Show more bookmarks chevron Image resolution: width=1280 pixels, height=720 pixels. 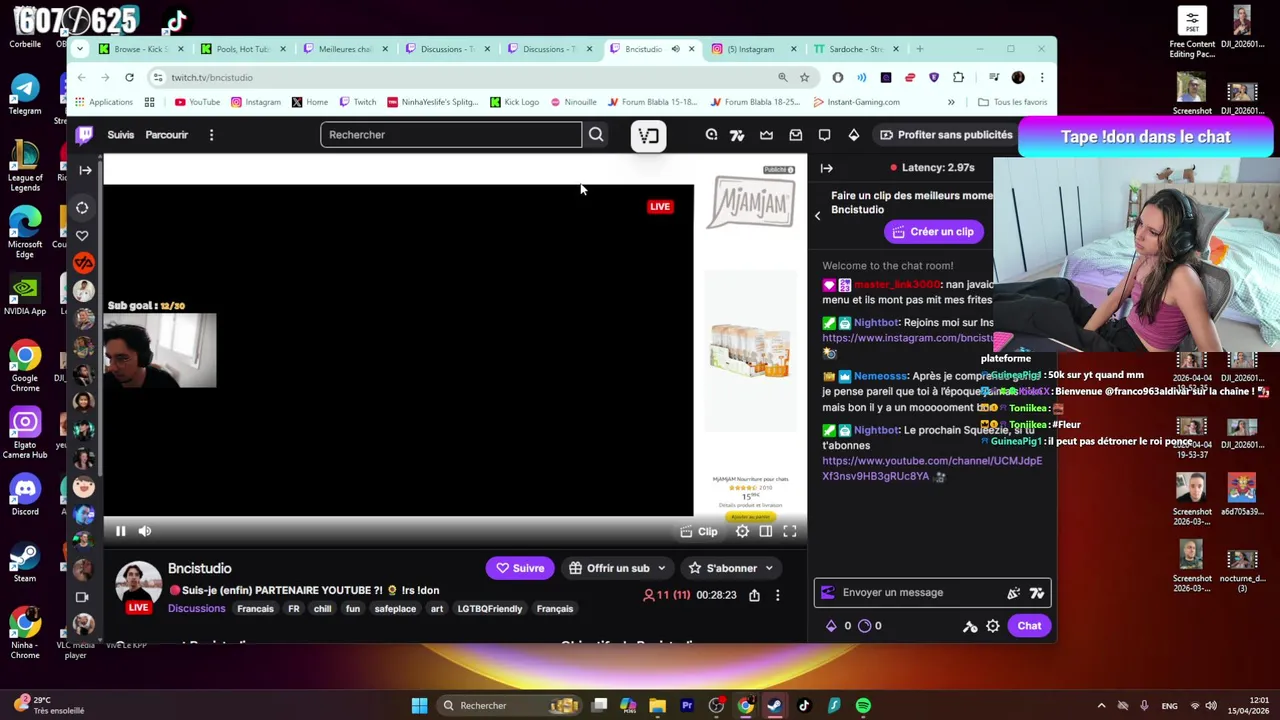click(951, 102)
